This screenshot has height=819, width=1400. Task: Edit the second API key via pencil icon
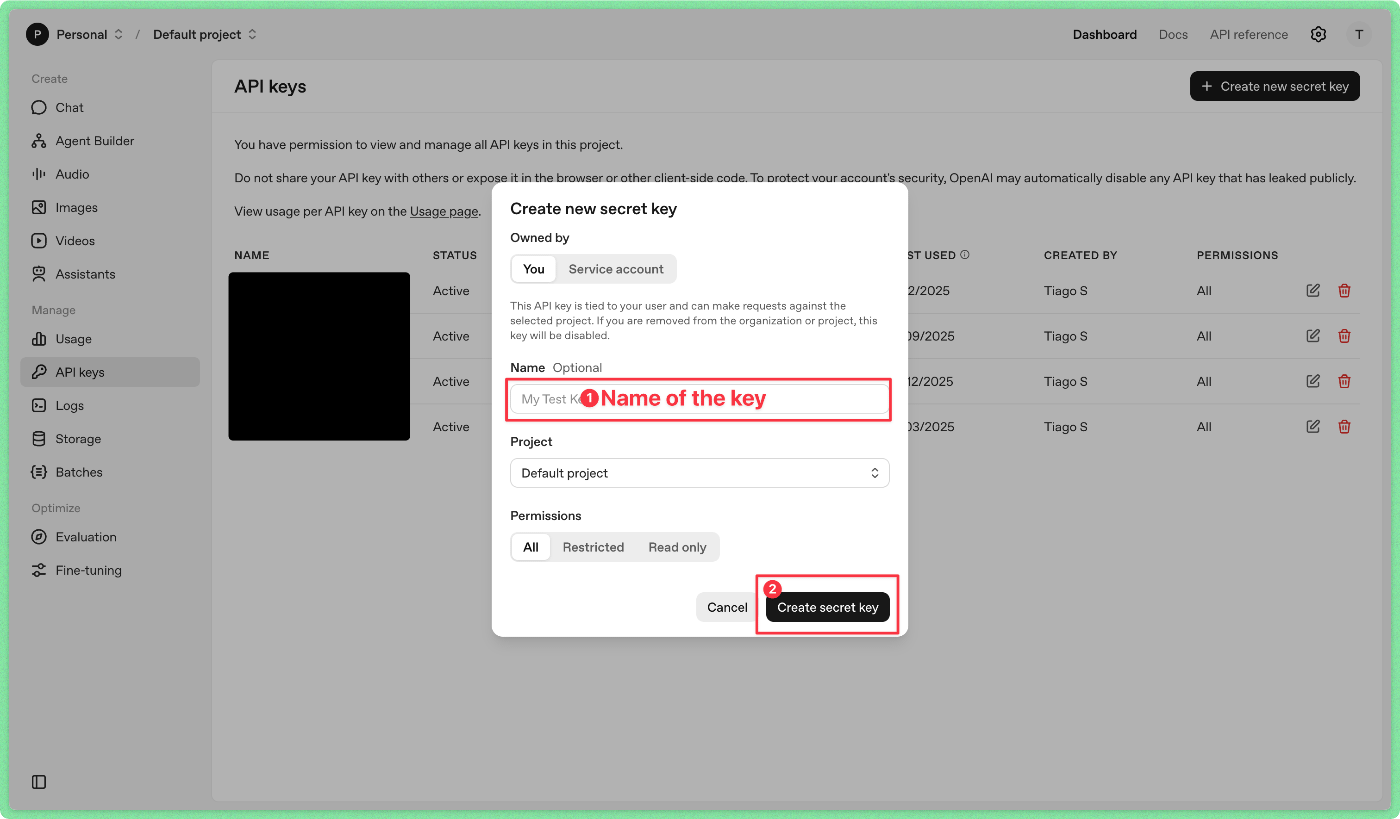pos(1313,336)
